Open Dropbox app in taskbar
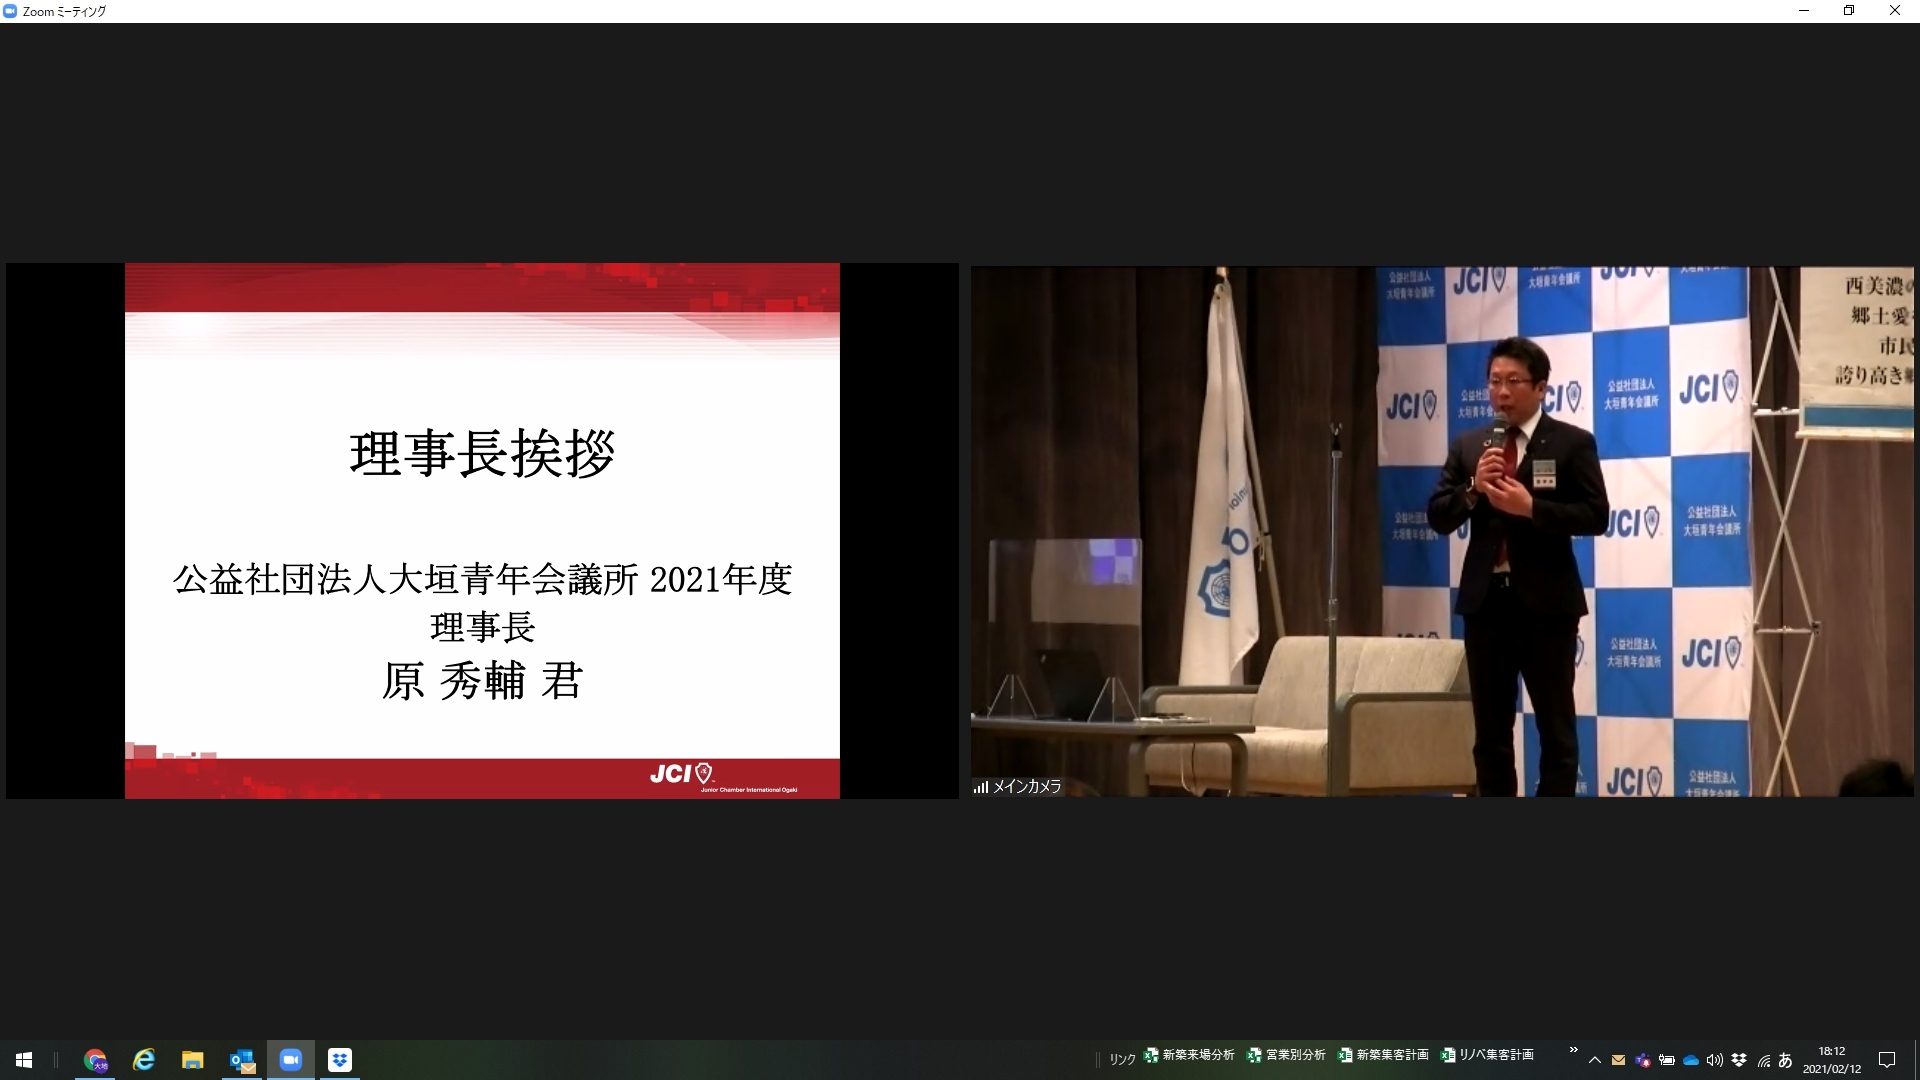The image size is (1920, 1080). [340, 1060]
